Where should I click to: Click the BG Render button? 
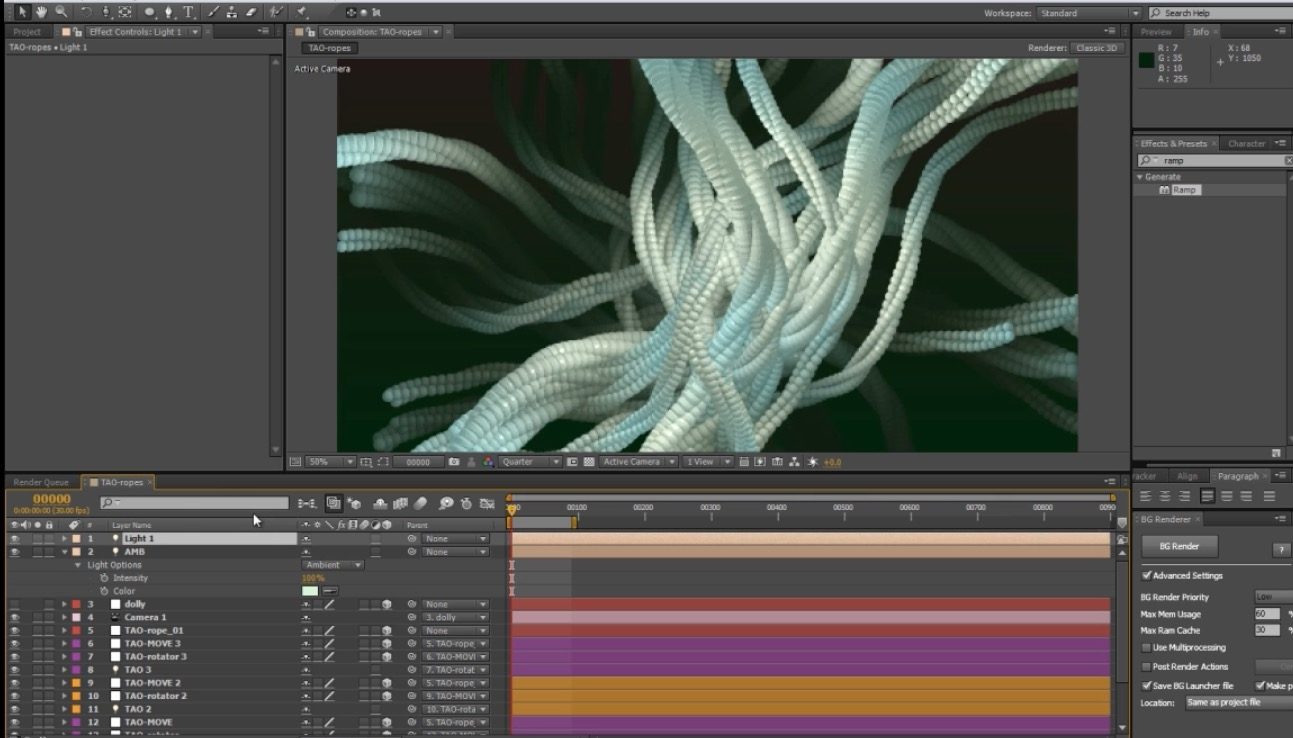[x=1180, y=546]
